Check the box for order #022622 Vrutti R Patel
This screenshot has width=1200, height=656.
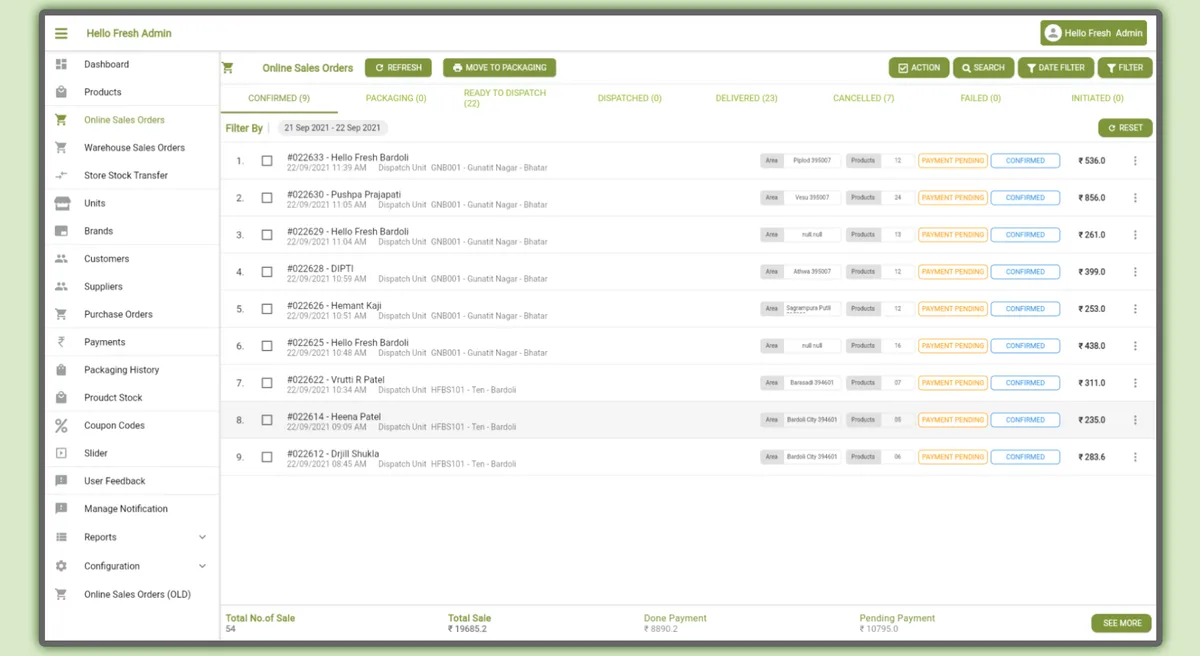pyautogui.click(x=267, y=383)
